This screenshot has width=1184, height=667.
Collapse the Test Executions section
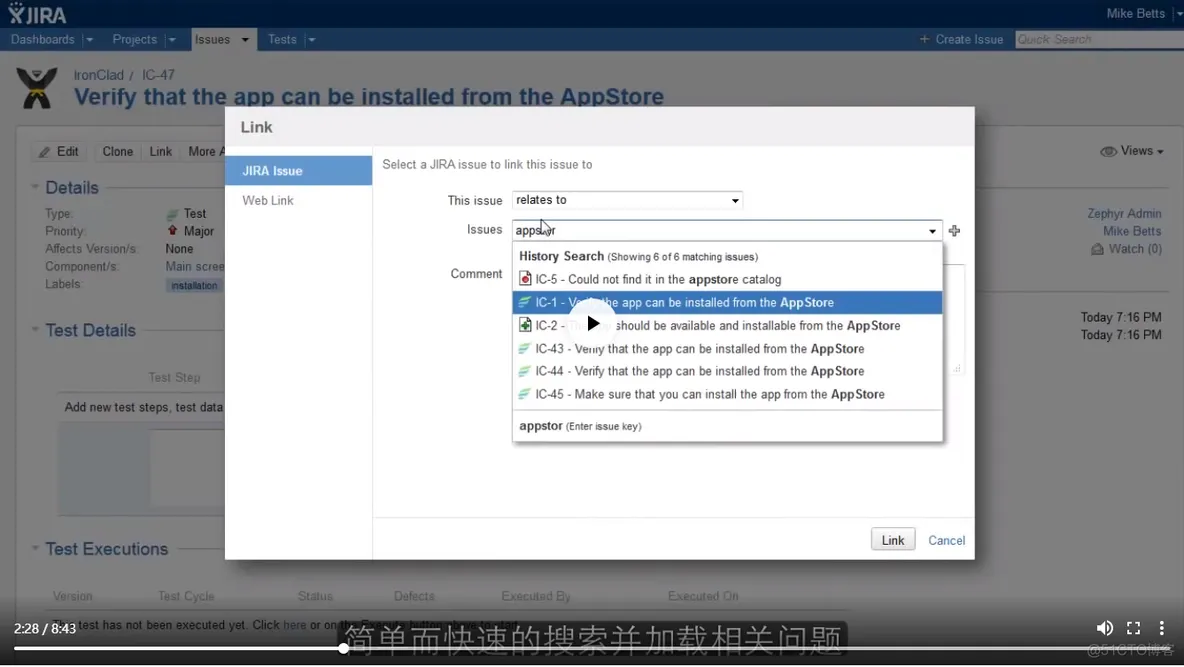[35, 548]
